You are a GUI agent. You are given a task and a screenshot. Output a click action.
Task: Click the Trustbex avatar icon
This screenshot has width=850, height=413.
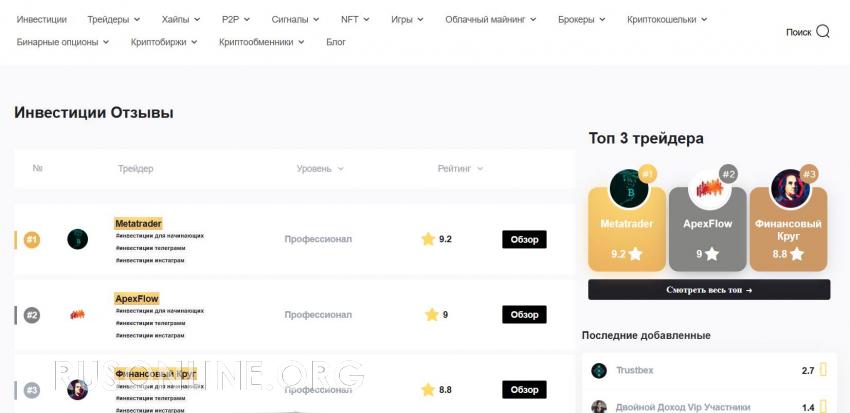click(599, 371)
